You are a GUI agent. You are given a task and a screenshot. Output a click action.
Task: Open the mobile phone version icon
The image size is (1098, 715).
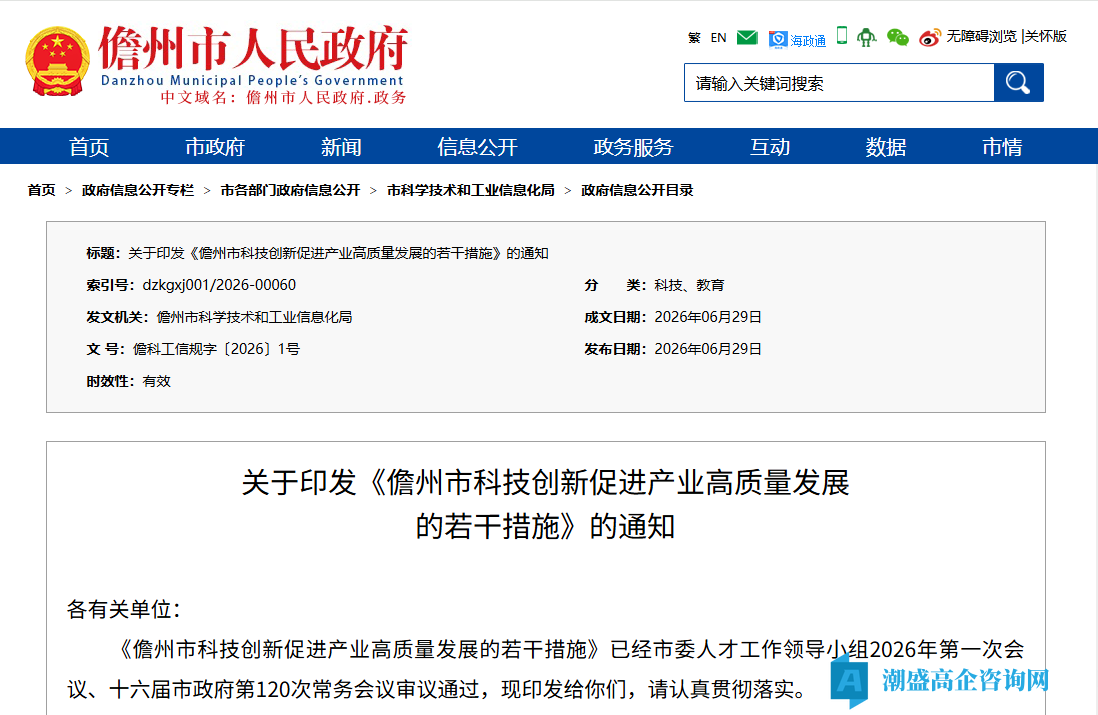click(x=842, y=36)
